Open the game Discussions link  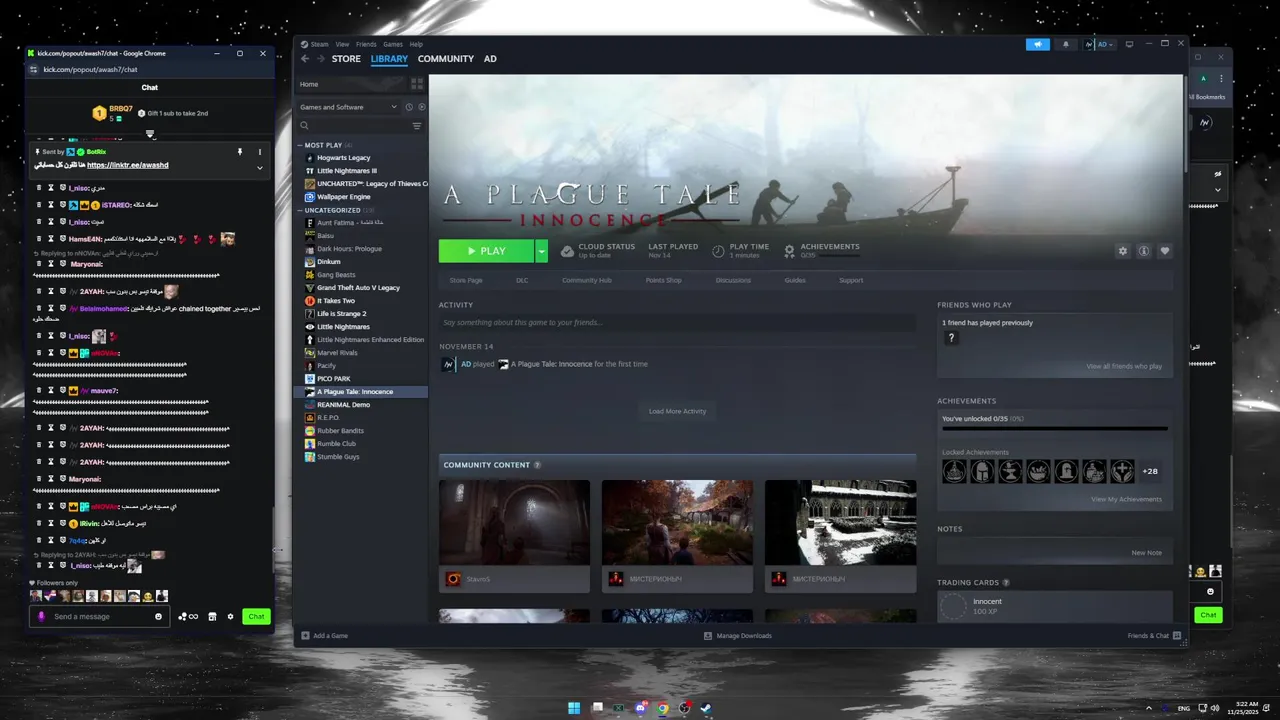pyautogui.click(x=733, y=280)
